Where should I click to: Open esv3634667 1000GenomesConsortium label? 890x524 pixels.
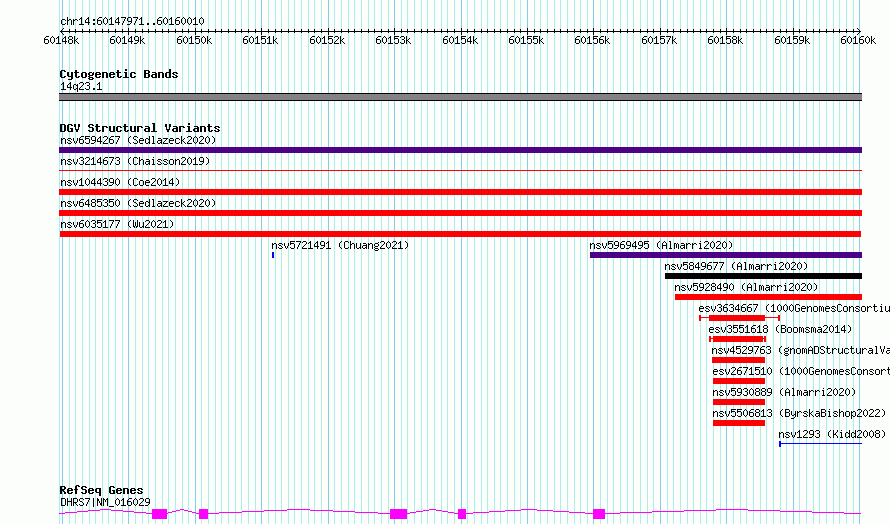(794, 308)
